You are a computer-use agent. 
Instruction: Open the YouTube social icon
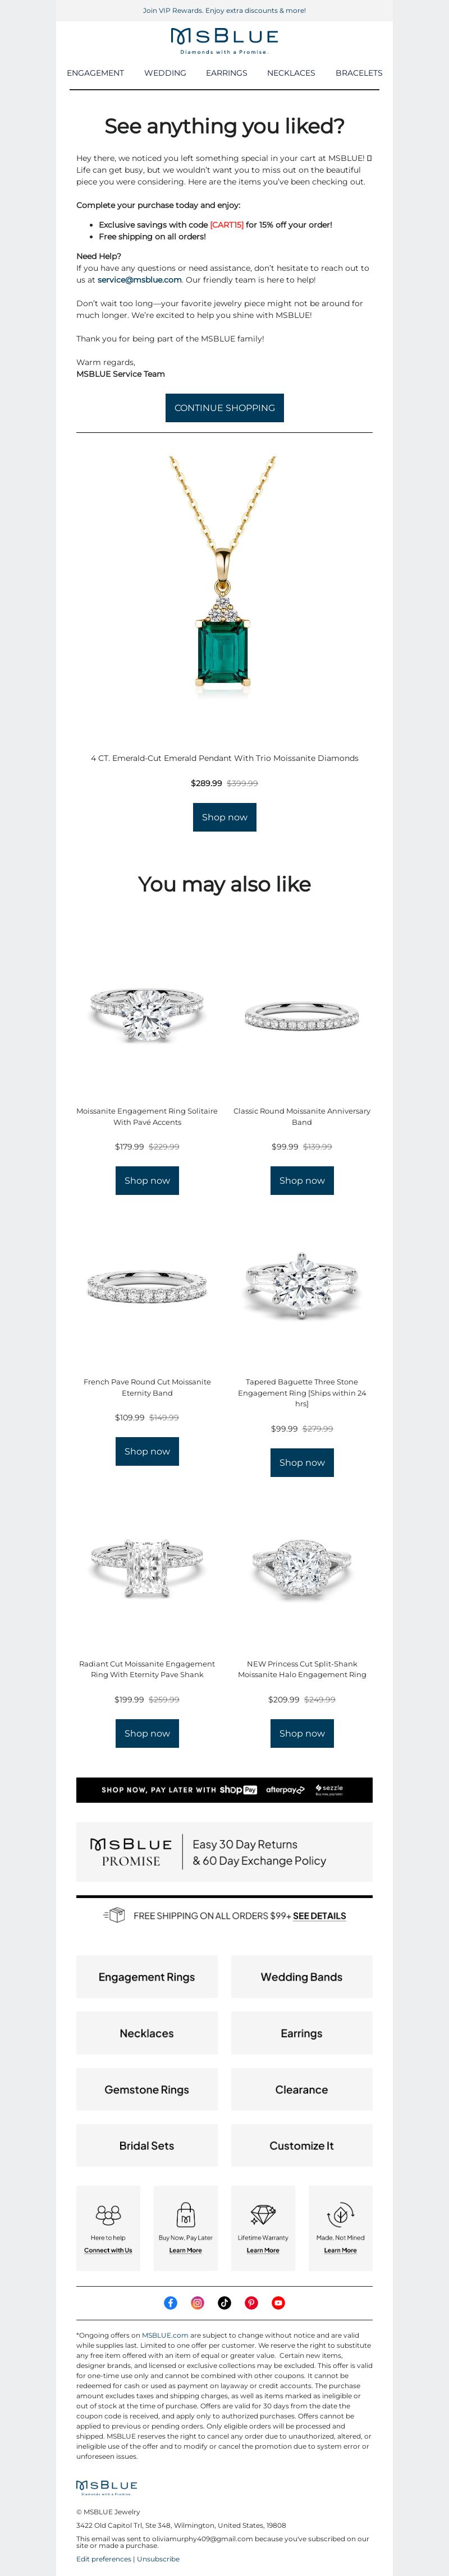coord(279,2302)
